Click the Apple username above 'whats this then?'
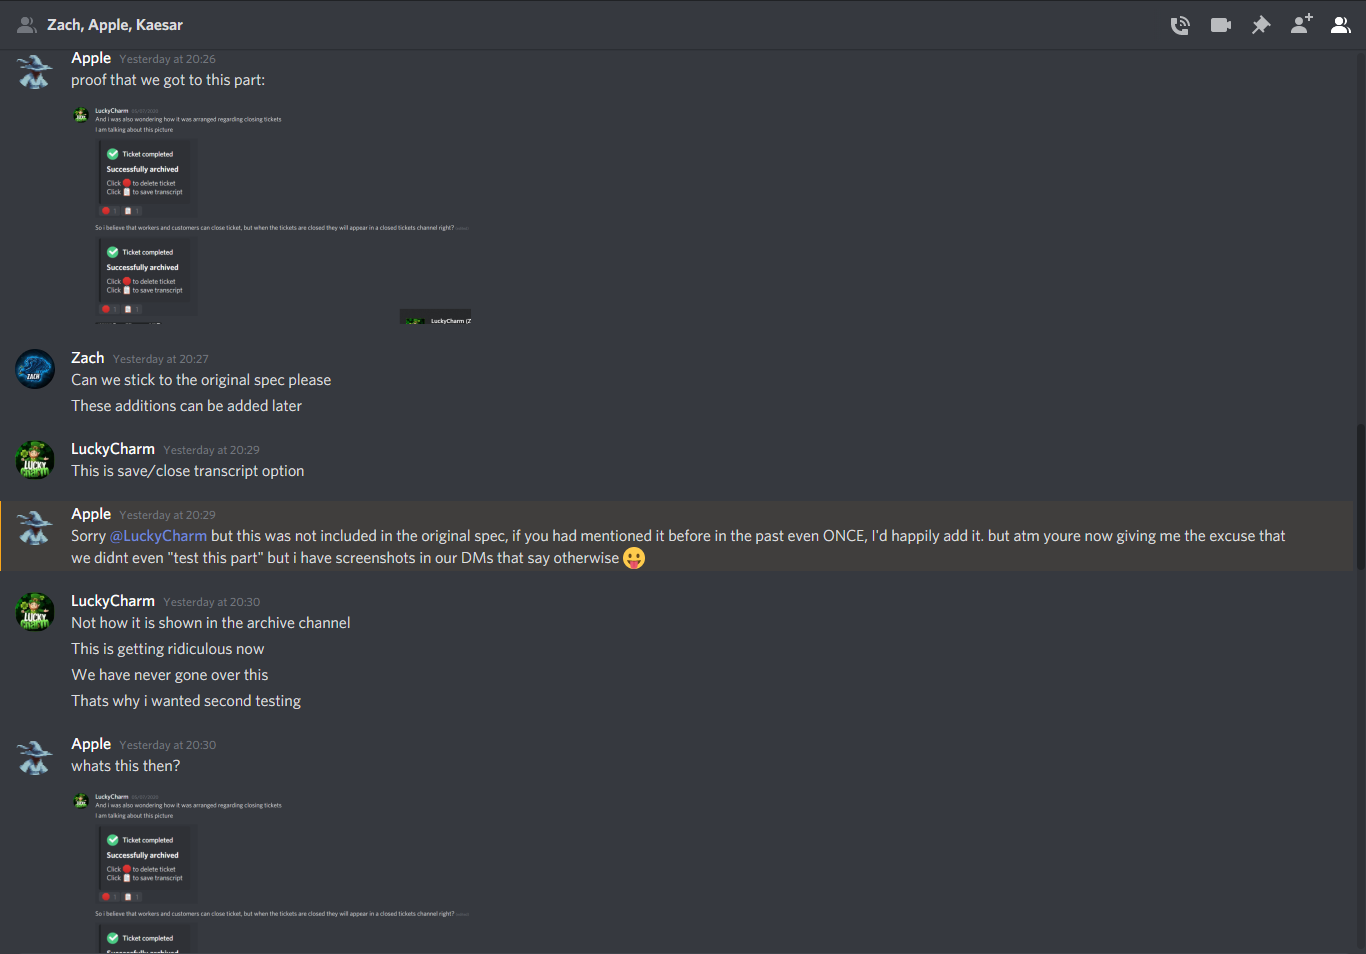This screenshot has width=1366, height=954. click(x=91, y=744)
